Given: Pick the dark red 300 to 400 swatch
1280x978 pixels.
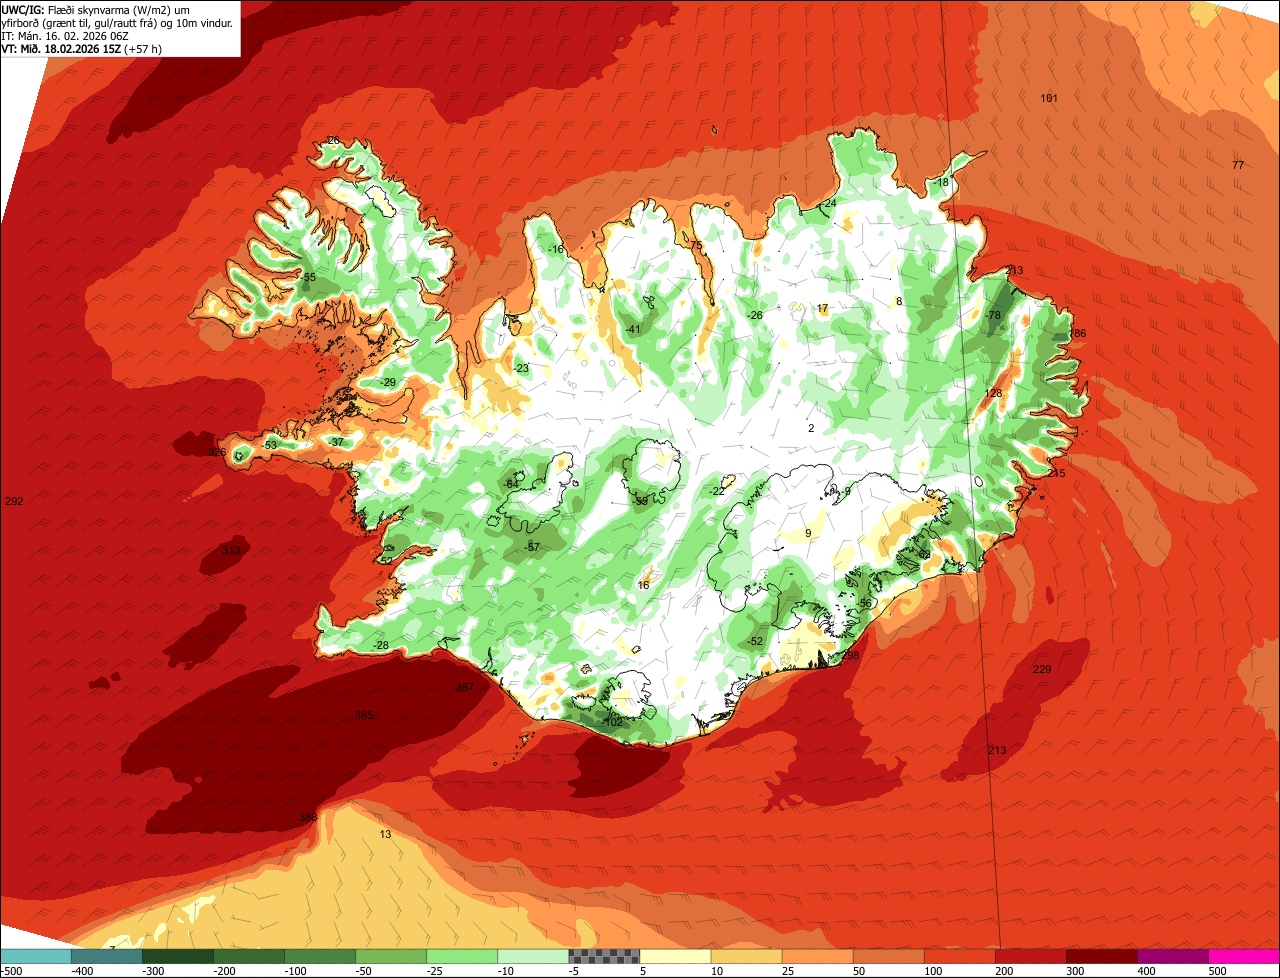Looking at the screenshot, I should pyautogui.click(x=1101, y=957).
